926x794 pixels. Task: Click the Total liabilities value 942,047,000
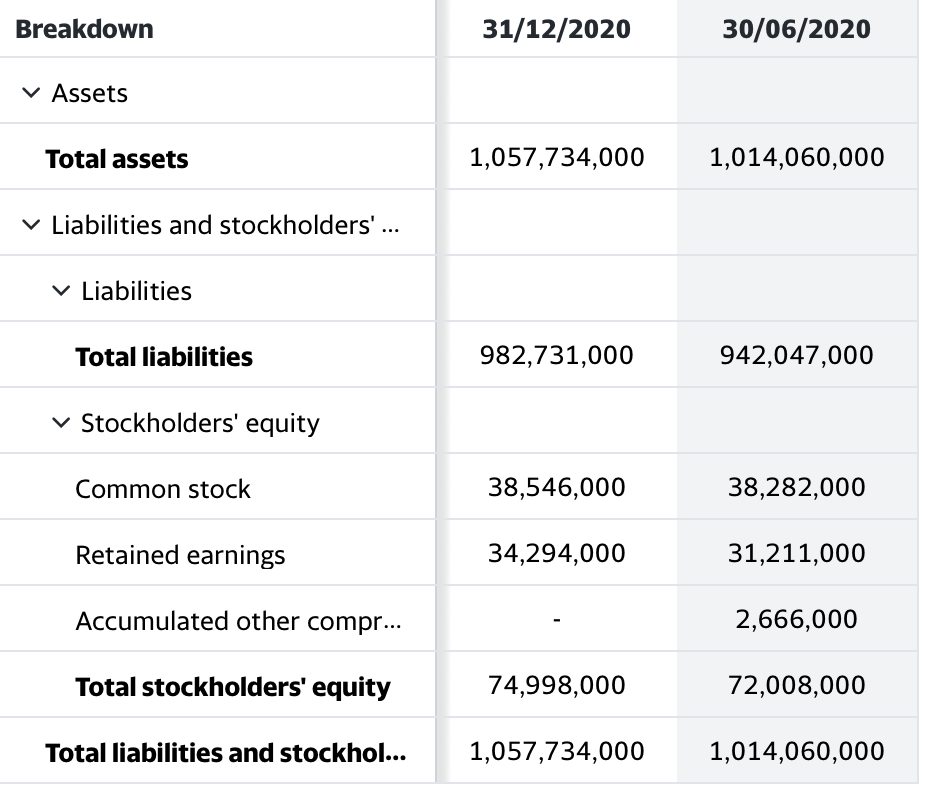coord(796,356)
